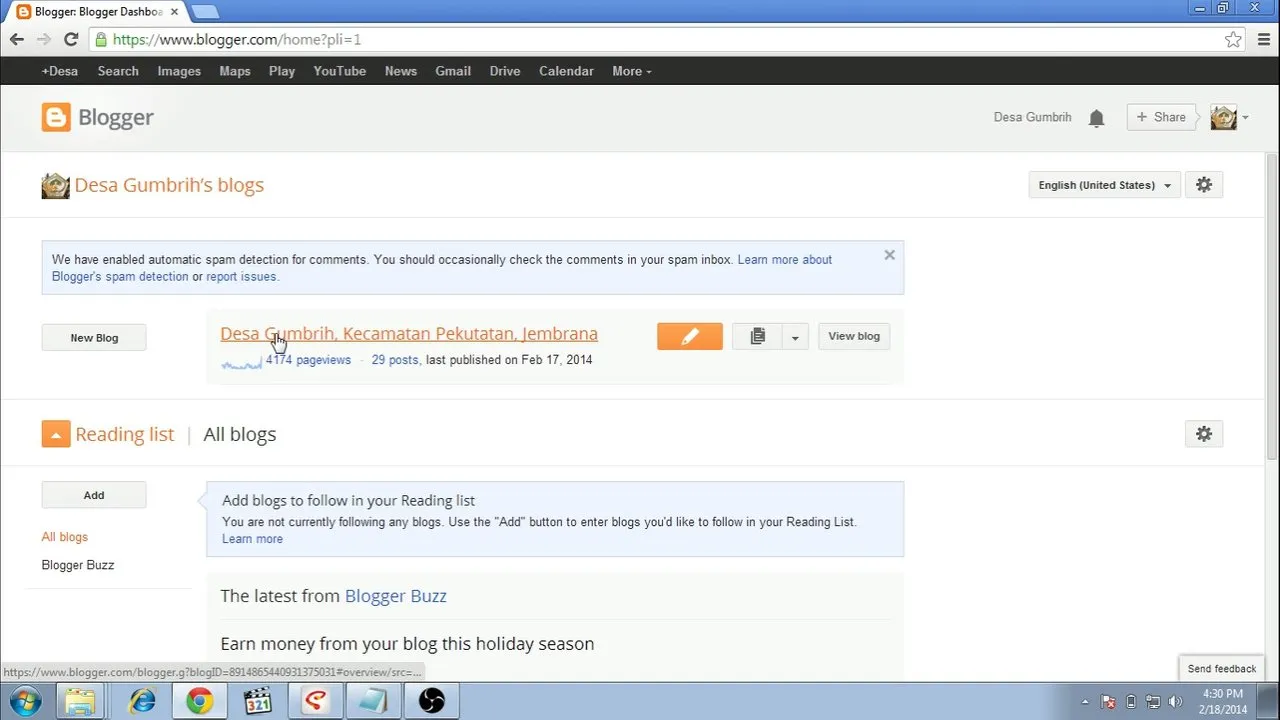Viewport: 1280px width, 720px height.
Task: Click the Blogger logo icon
Action: tap(56, 117)
